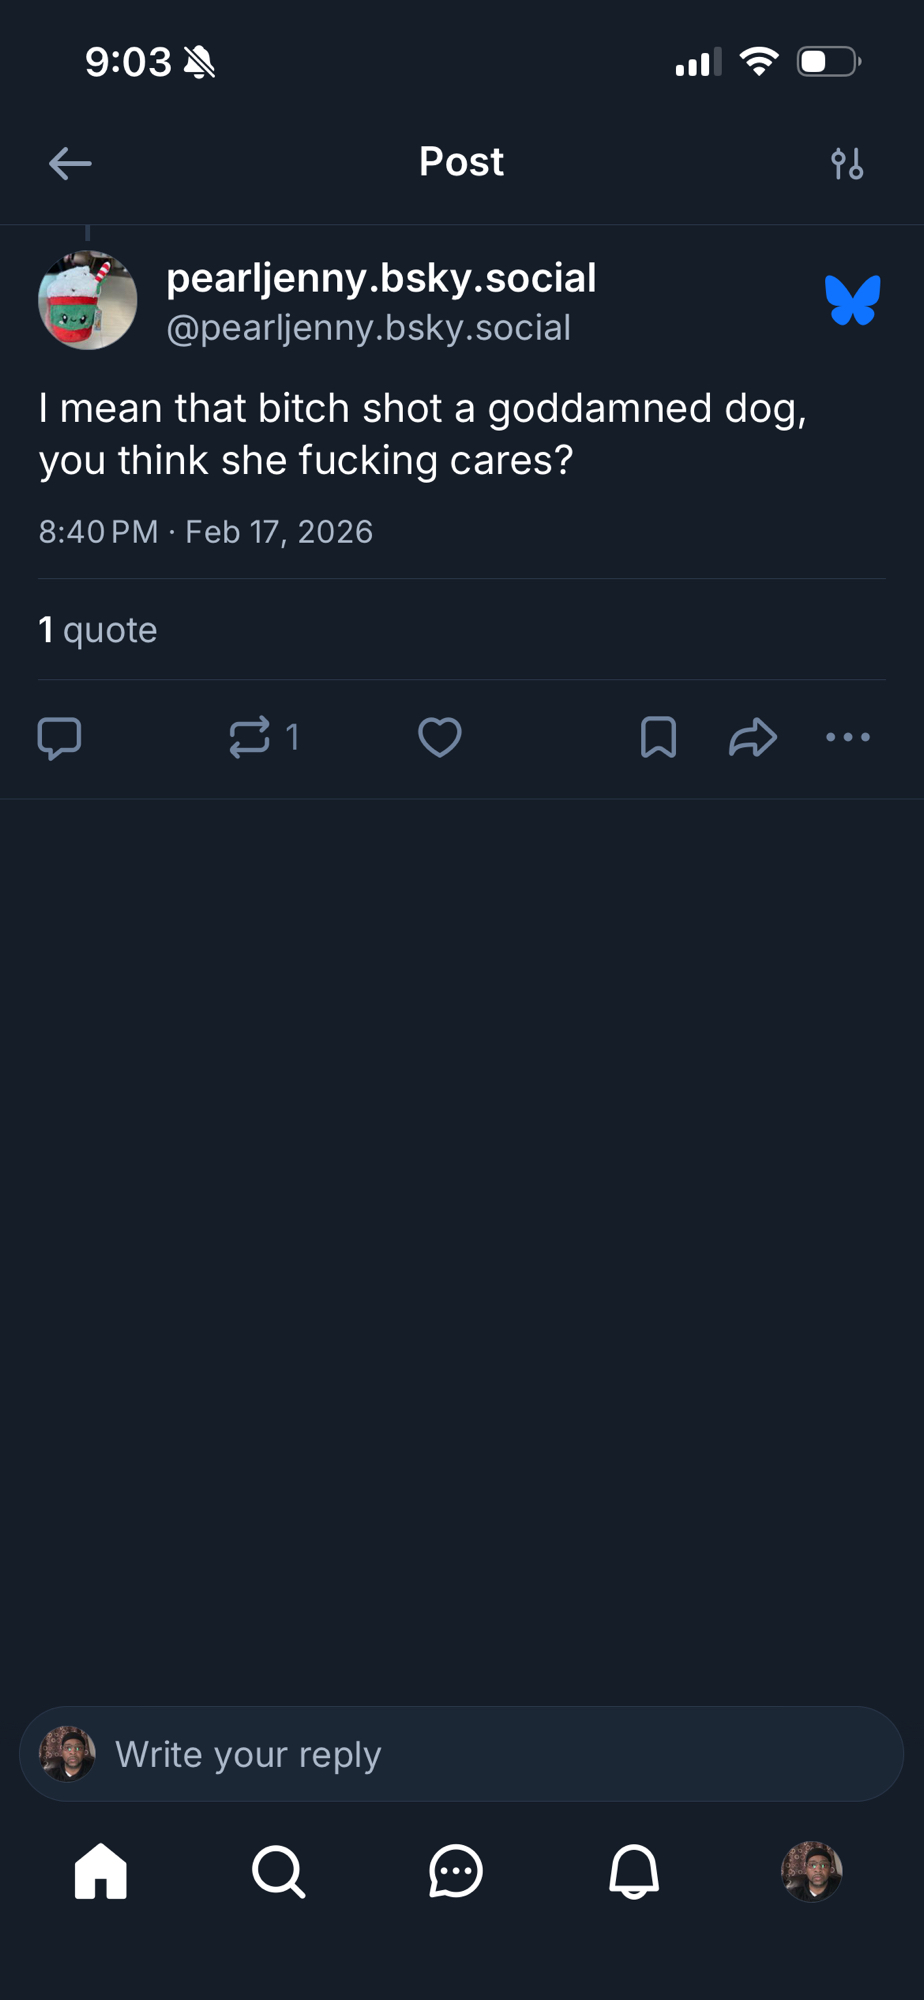Bookmark this post
Viewport: 924px width, 2000px height.
[658, 738]
